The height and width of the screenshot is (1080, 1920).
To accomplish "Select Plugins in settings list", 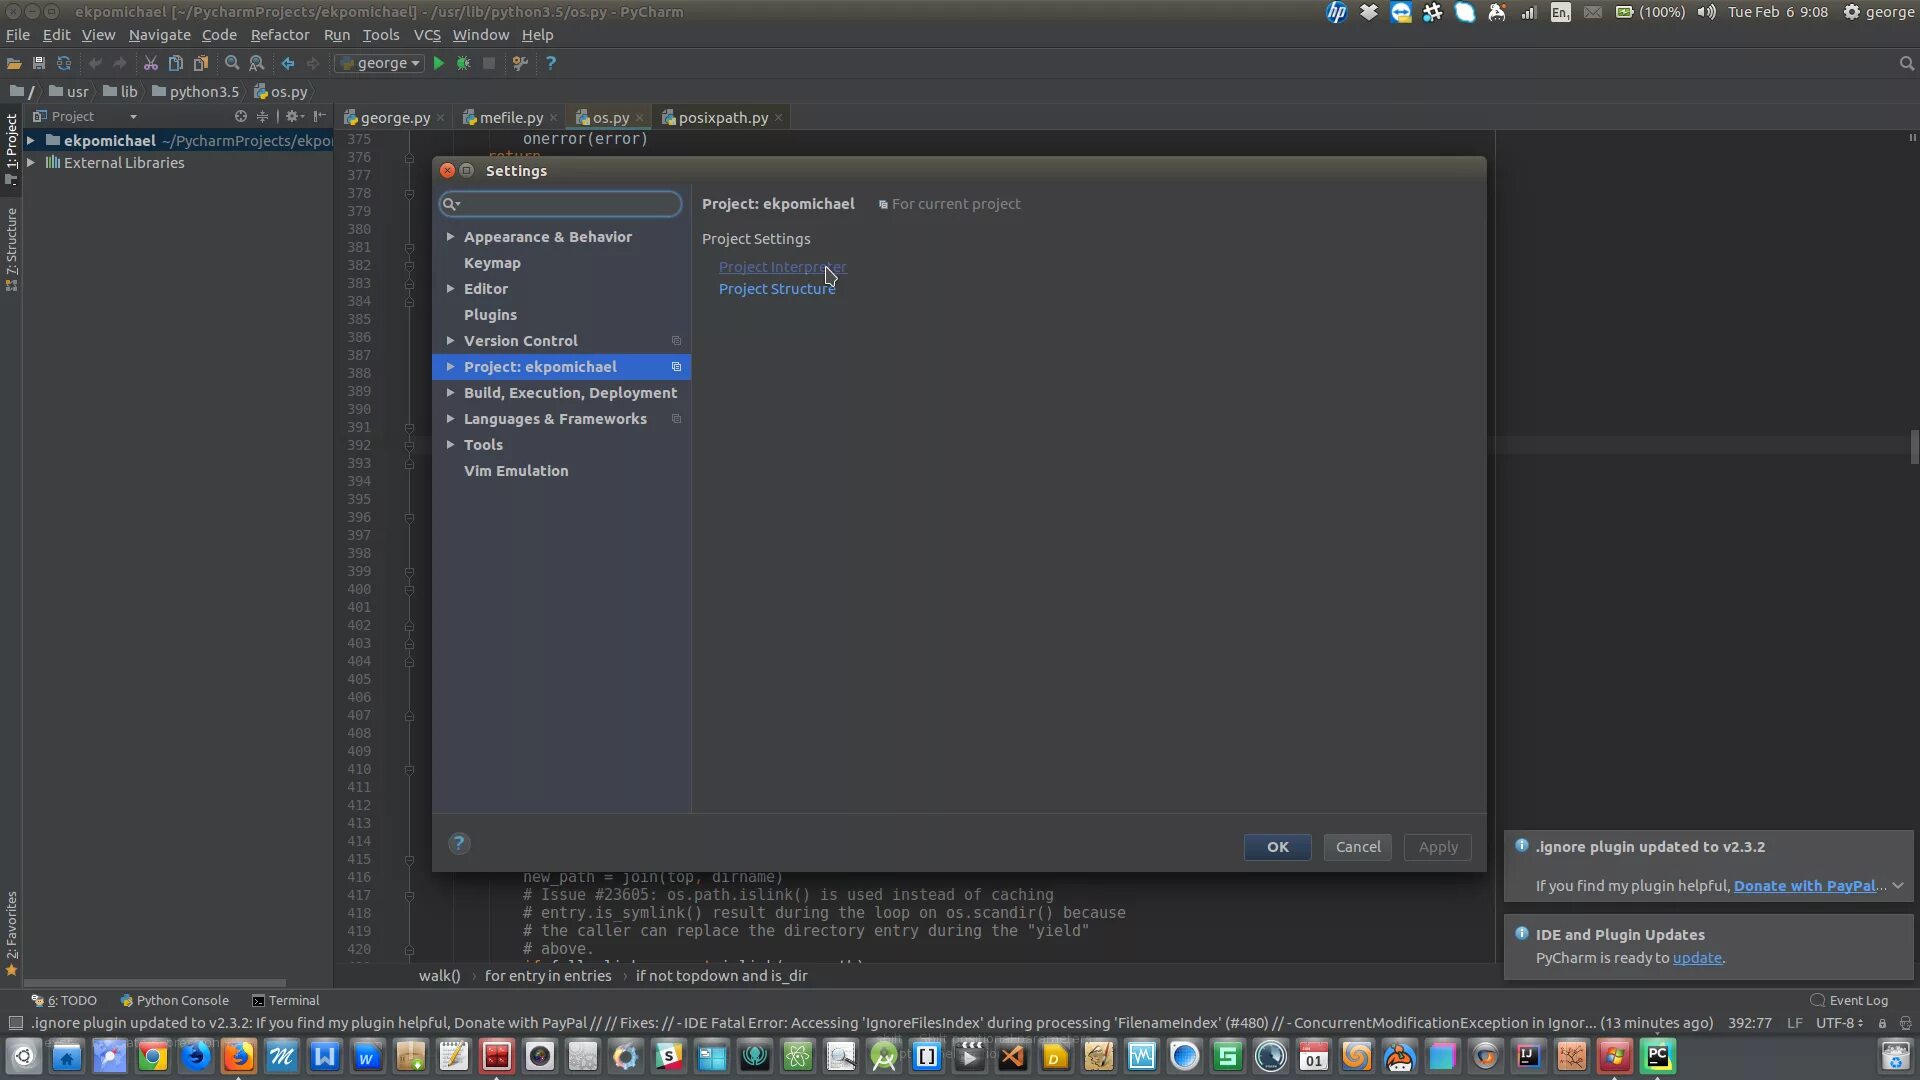I will click(490, 315).
